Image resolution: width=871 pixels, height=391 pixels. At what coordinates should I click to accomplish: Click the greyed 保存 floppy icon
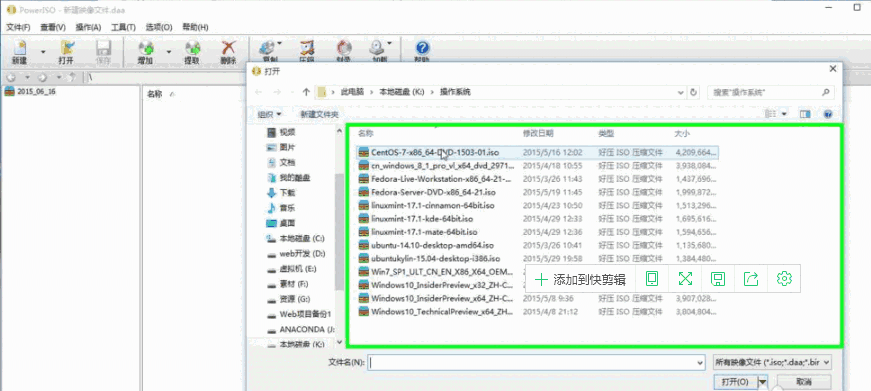tap(103, 49)
